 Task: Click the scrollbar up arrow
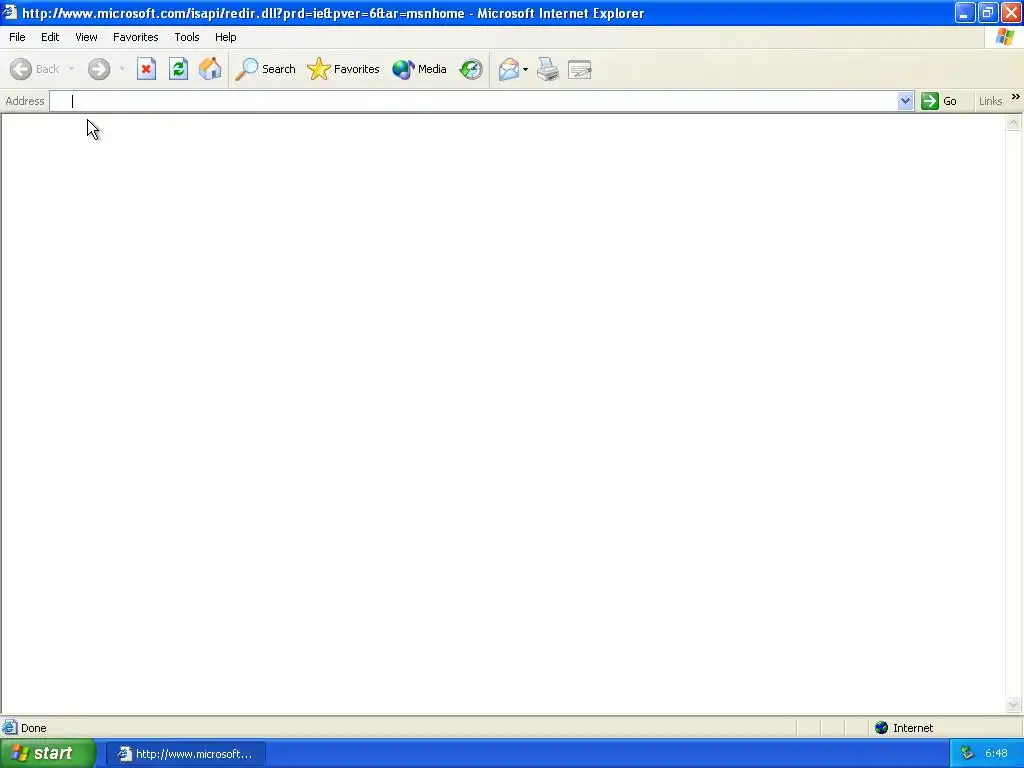(x=1014, y=123)
